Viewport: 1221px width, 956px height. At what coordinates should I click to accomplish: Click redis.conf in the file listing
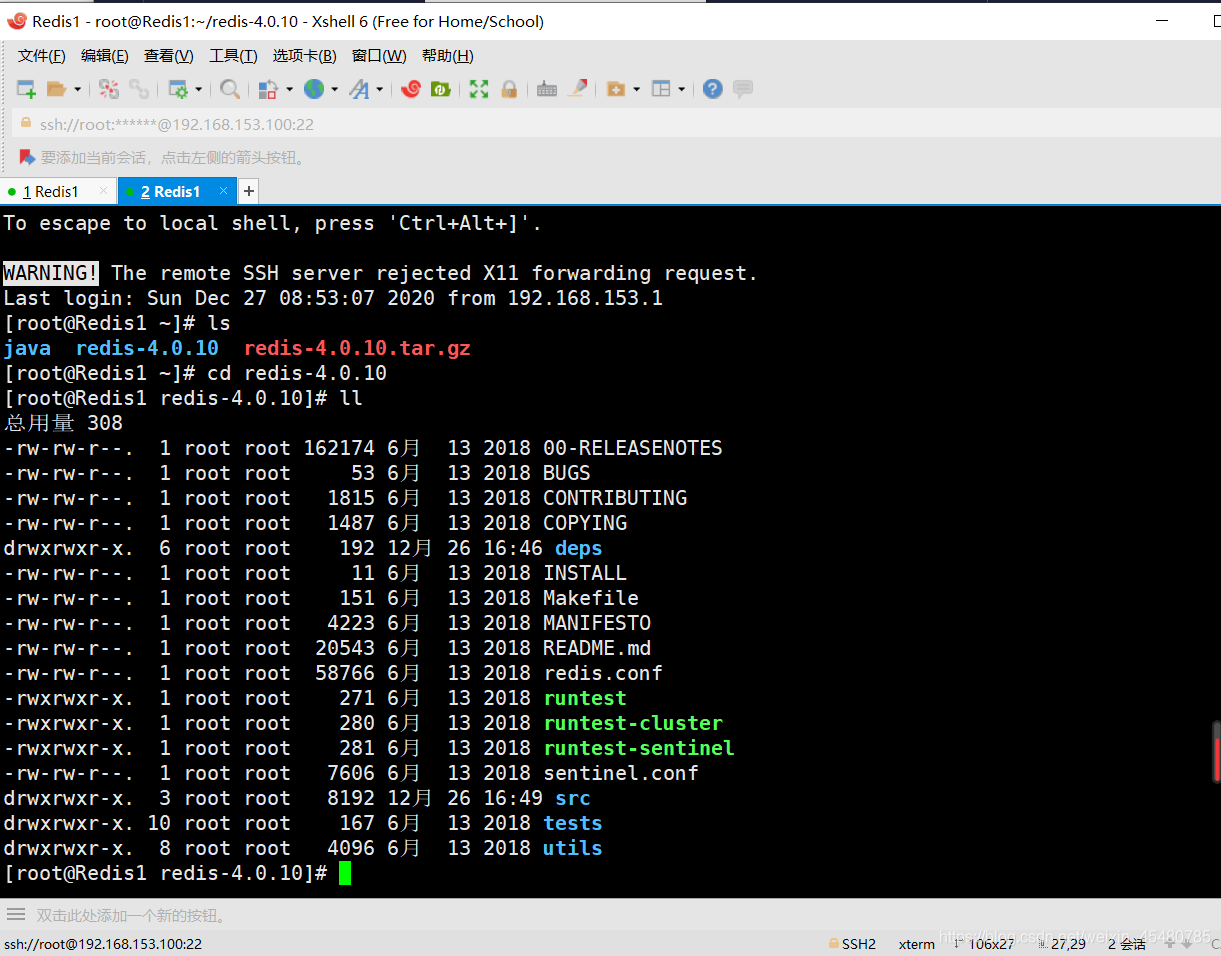[603, 673]
